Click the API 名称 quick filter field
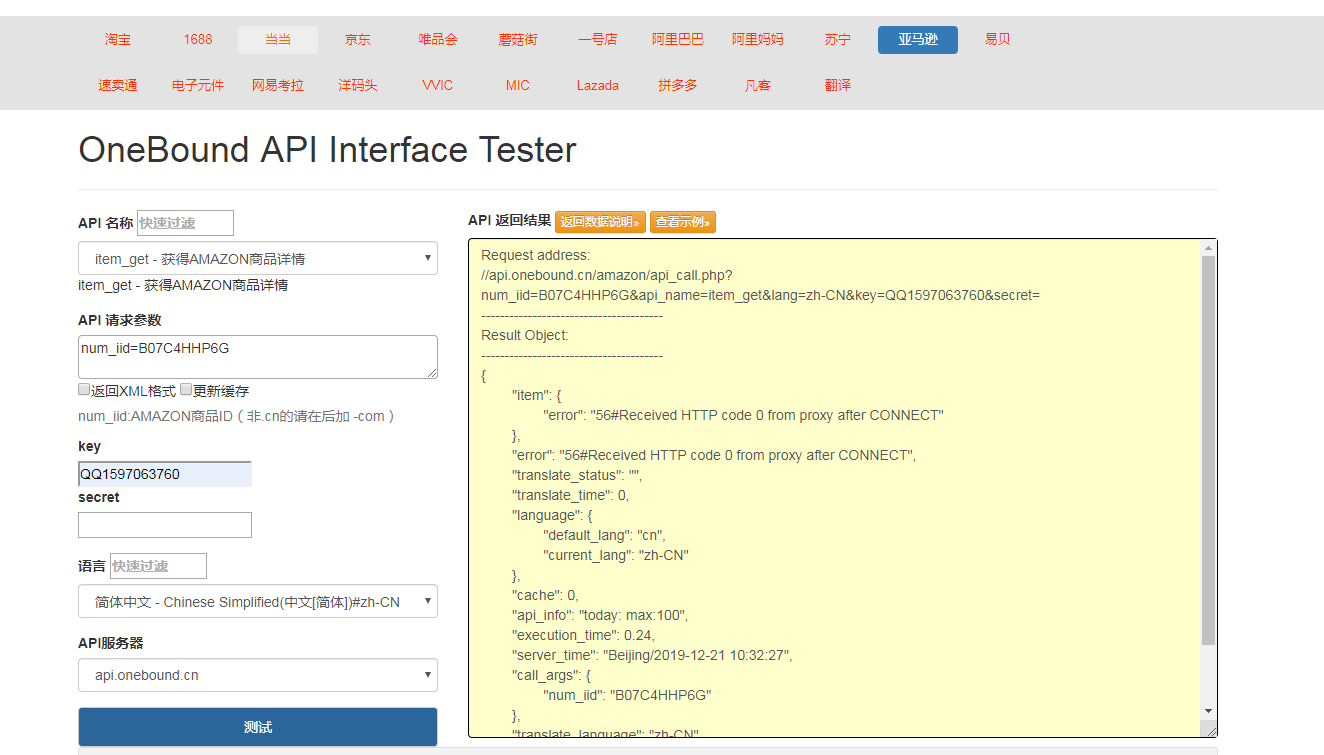Viewport: 1324px width, 755px height. 185,223
